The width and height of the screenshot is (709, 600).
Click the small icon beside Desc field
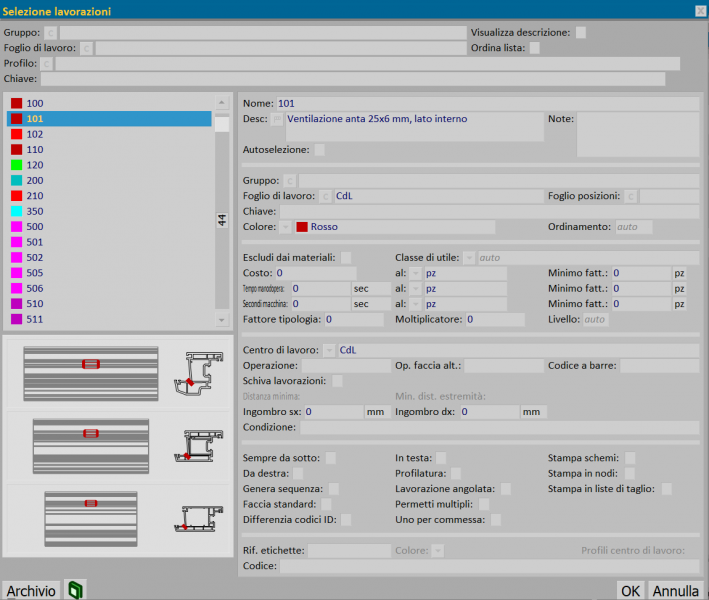pos(277,119)
